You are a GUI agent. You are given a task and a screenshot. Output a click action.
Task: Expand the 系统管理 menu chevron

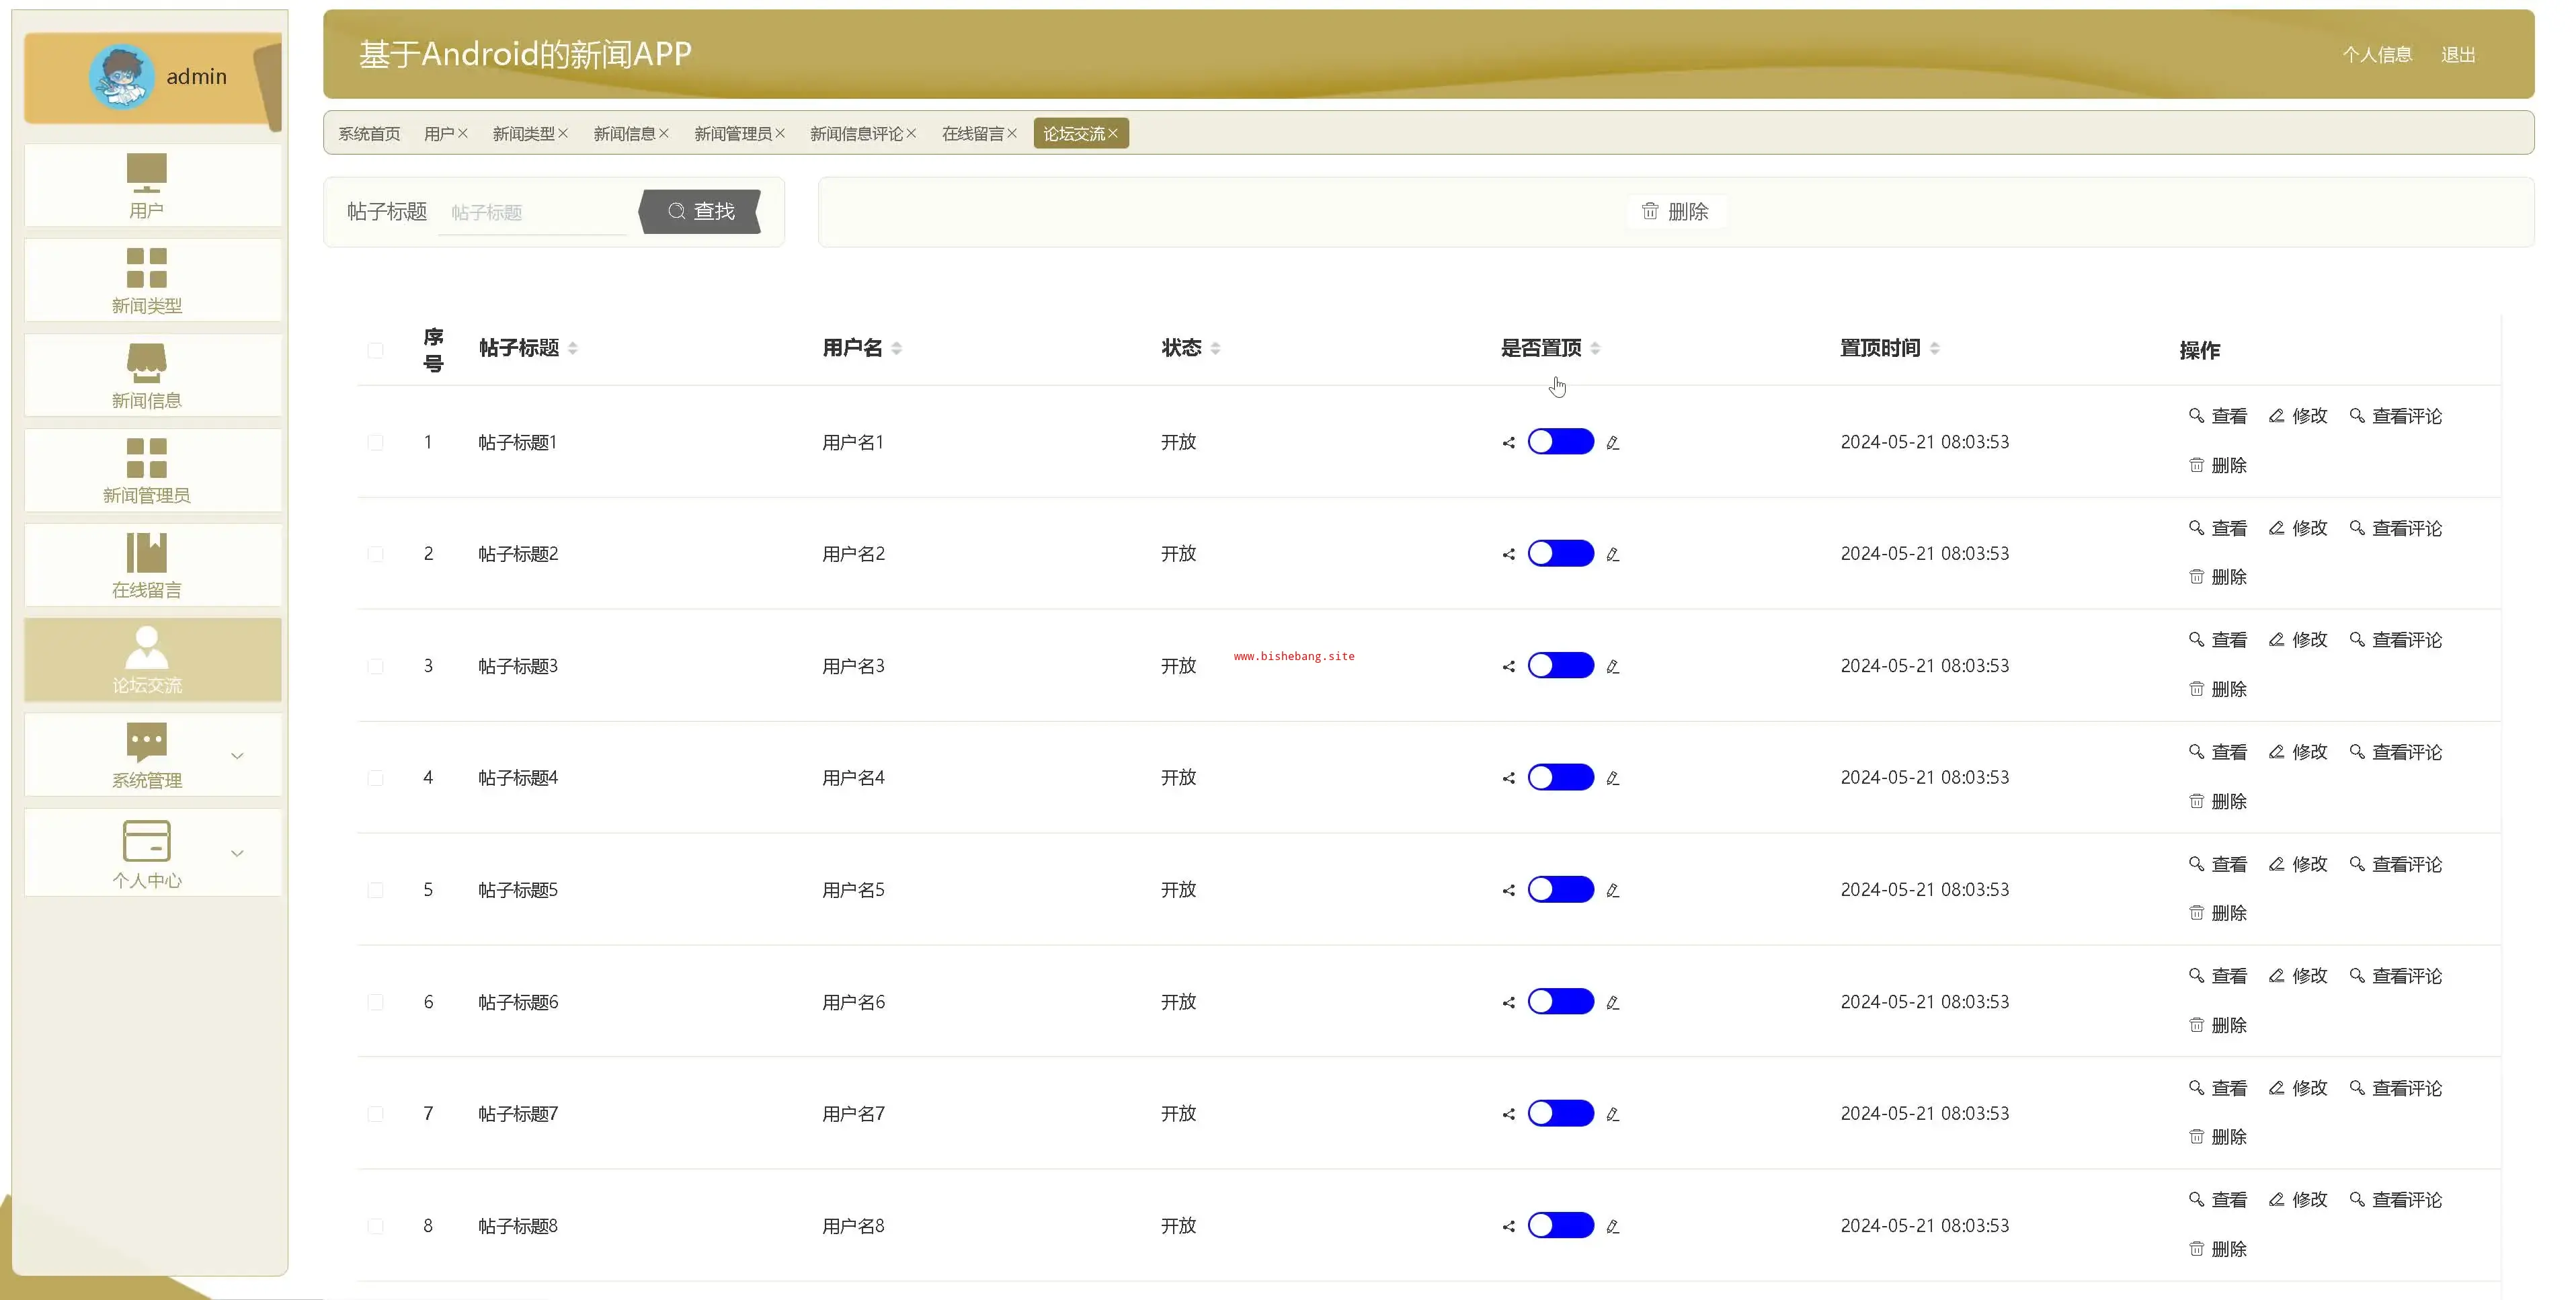click(x=237, y=756)
